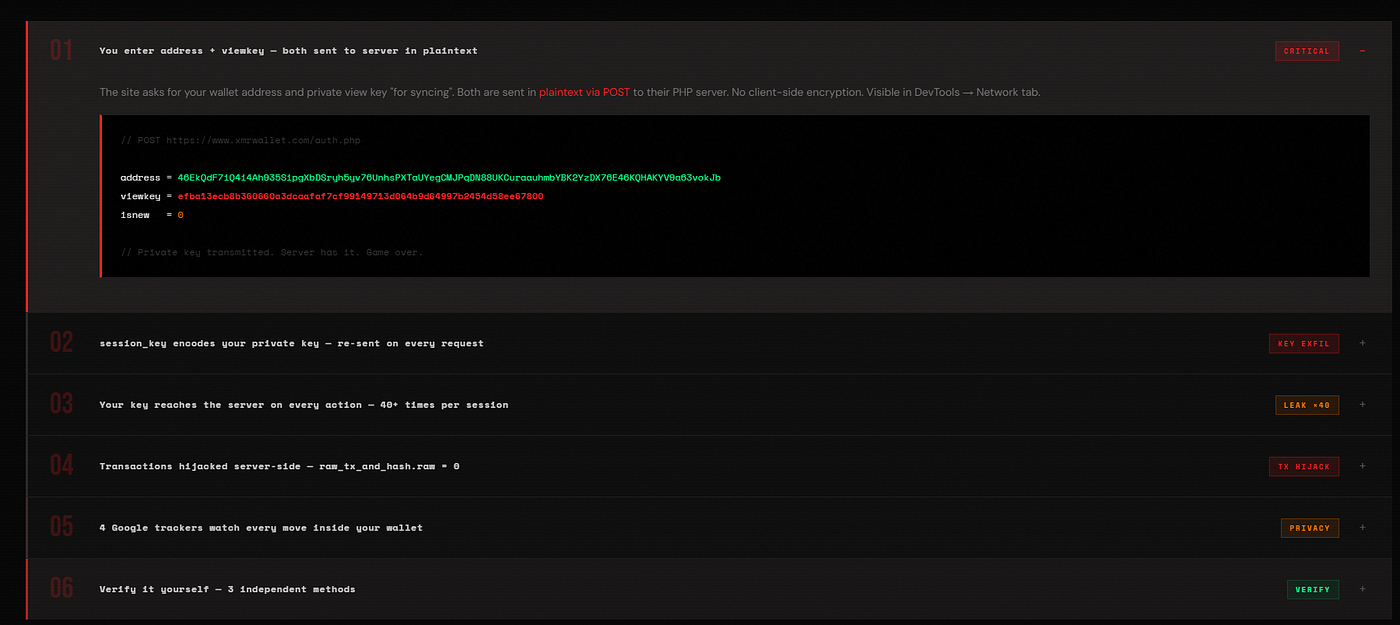Click the PRIVACY badge
This screenshot has height=625, width=1400.
pos(1310,527)
